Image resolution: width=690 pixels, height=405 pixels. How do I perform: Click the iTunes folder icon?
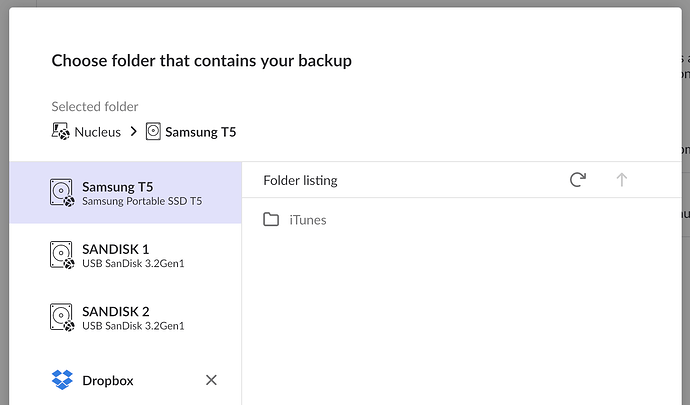(x=271, y=219)
